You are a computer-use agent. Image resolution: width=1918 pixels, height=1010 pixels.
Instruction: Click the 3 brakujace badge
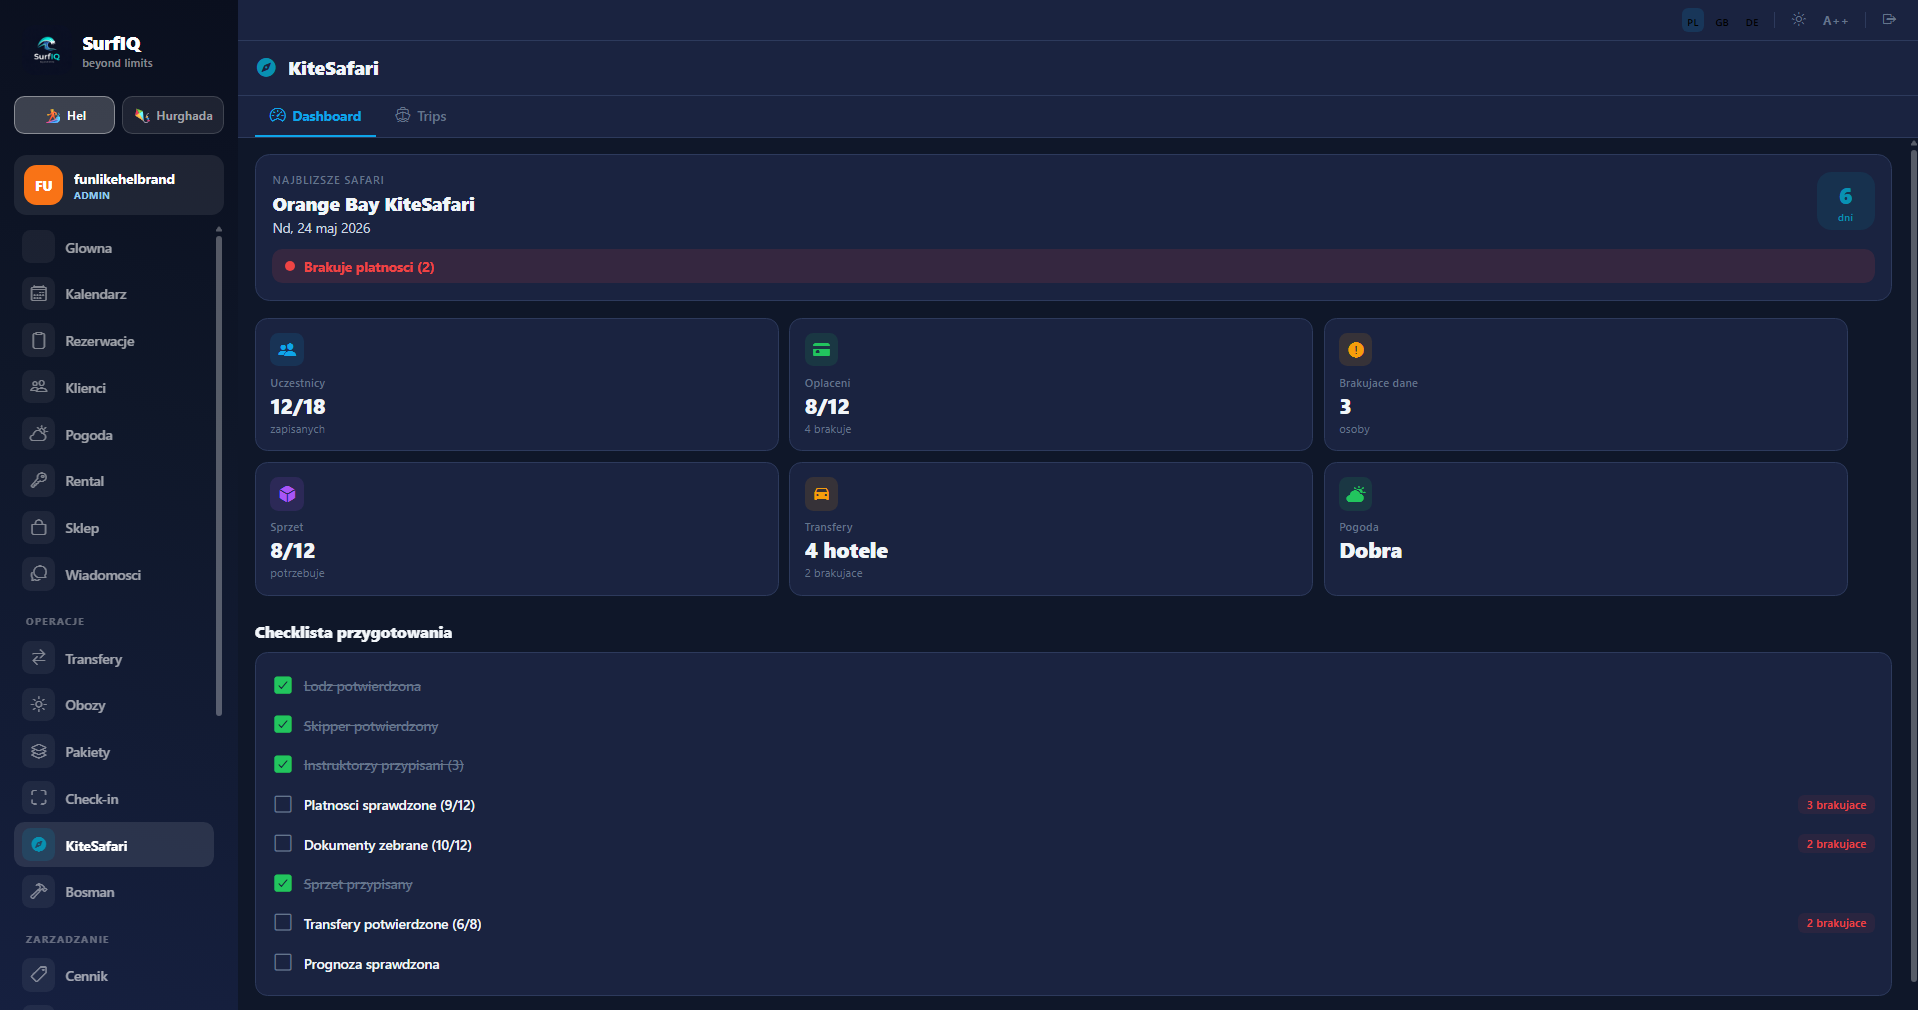pyautogui.click(x=1836, y=805)
